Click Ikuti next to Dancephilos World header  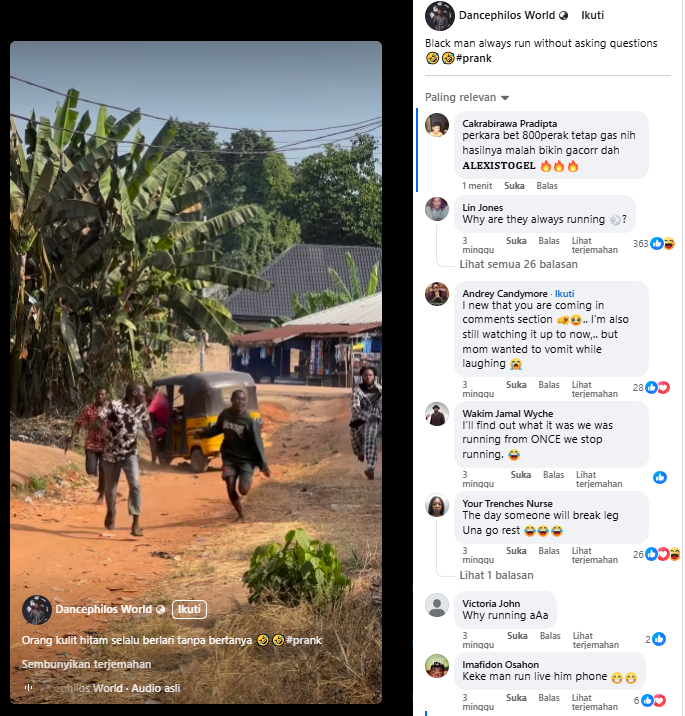(x=592, y=16)
